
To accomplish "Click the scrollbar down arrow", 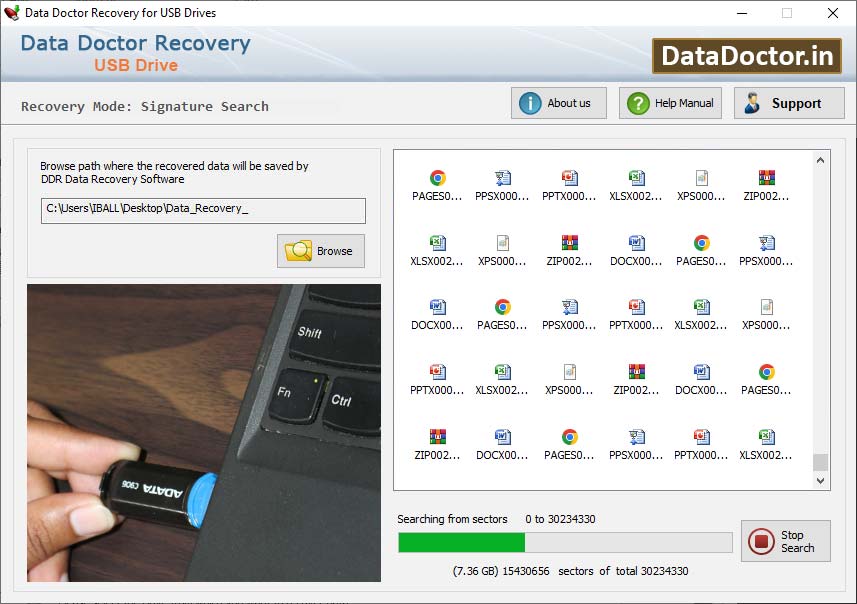I will pos(820,481).
